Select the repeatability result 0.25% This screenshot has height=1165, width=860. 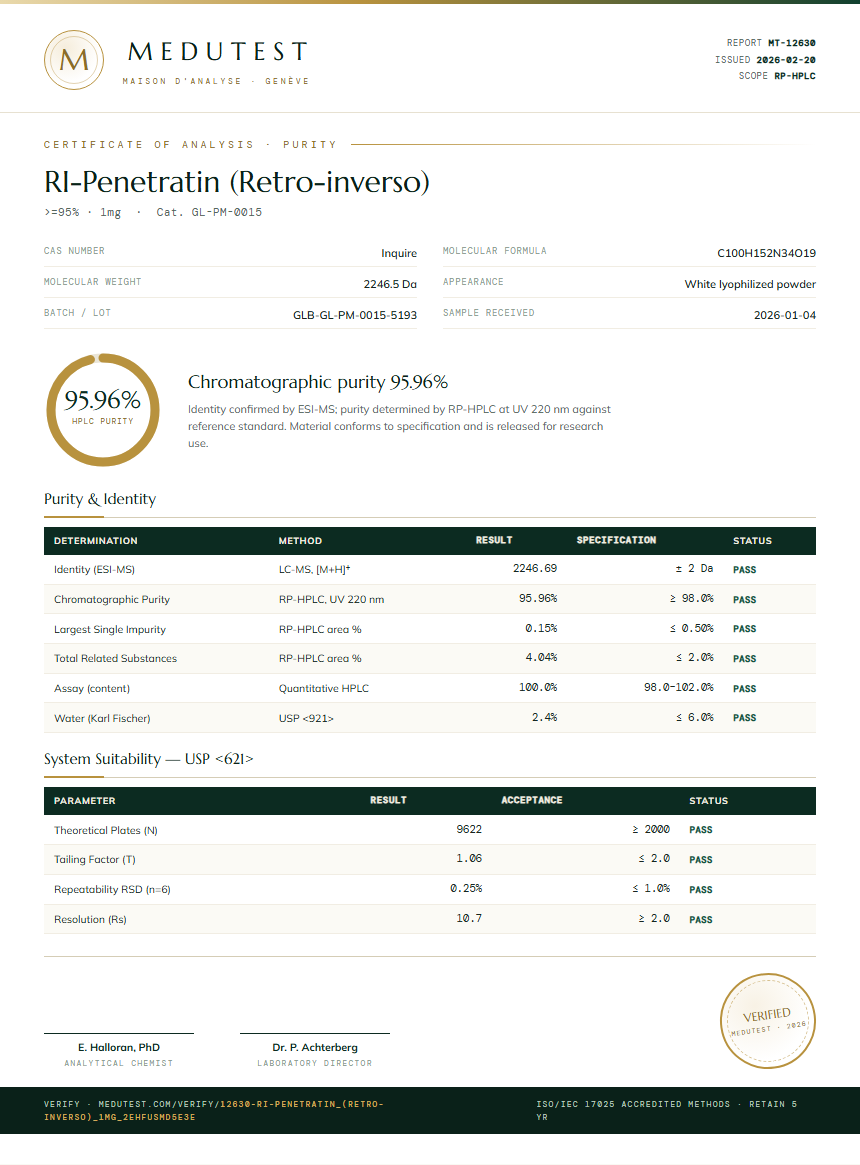[x=466, y=889]
